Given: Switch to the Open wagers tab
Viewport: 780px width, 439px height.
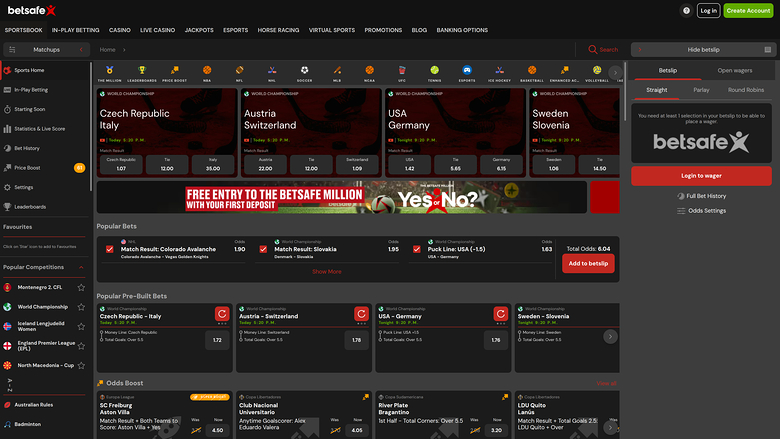Looking at the screenshot, I should click(735, 71).
